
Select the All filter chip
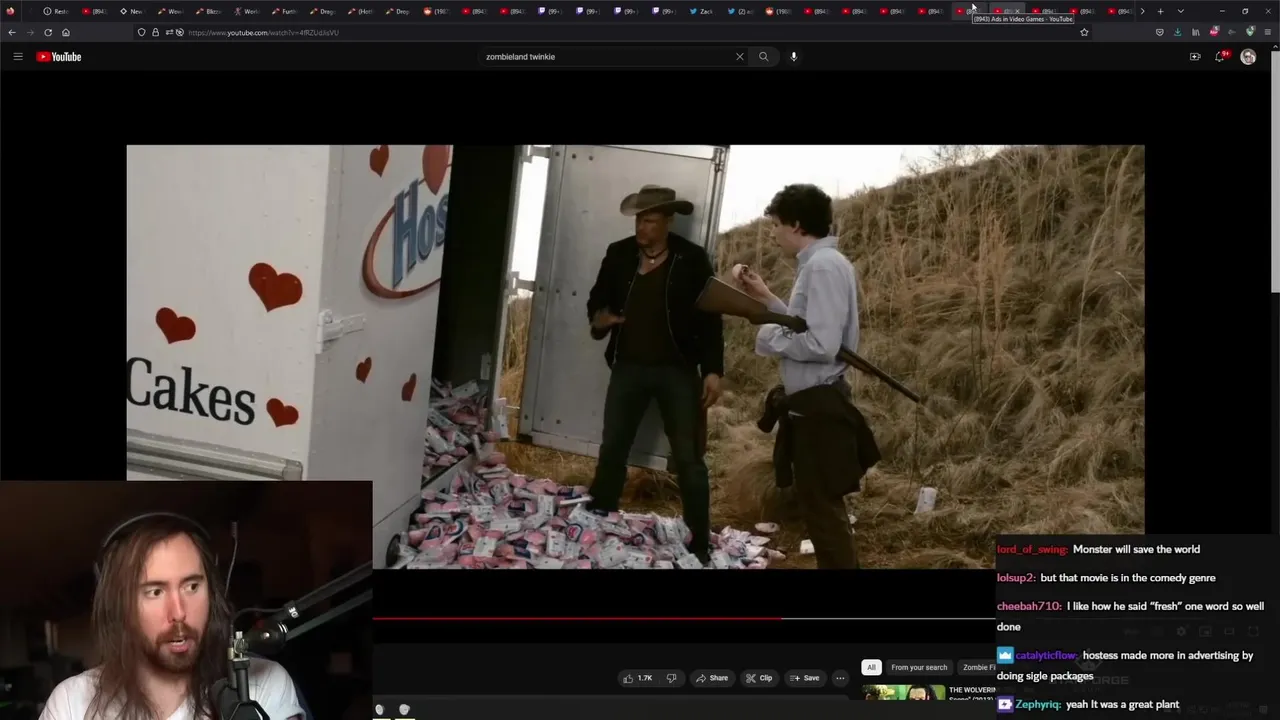871,667
